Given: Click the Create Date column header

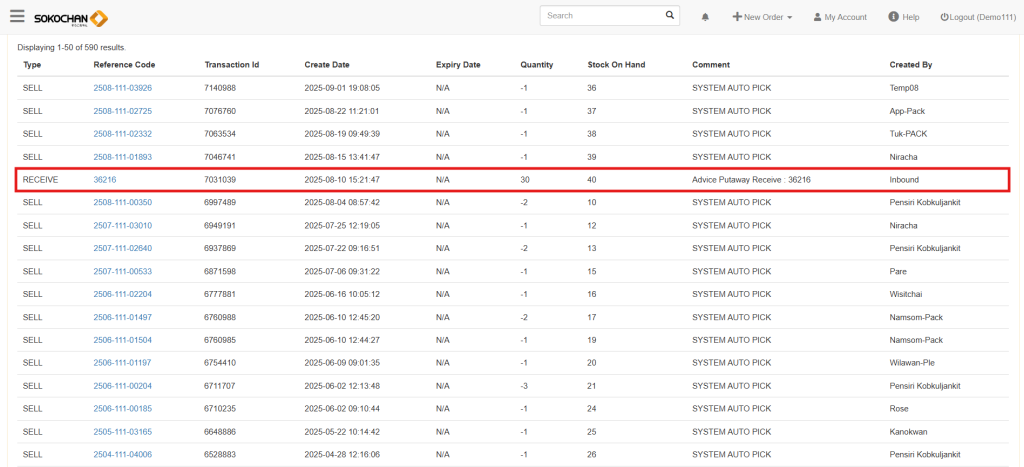Looking at the screenshot, I should click(327, 65).
